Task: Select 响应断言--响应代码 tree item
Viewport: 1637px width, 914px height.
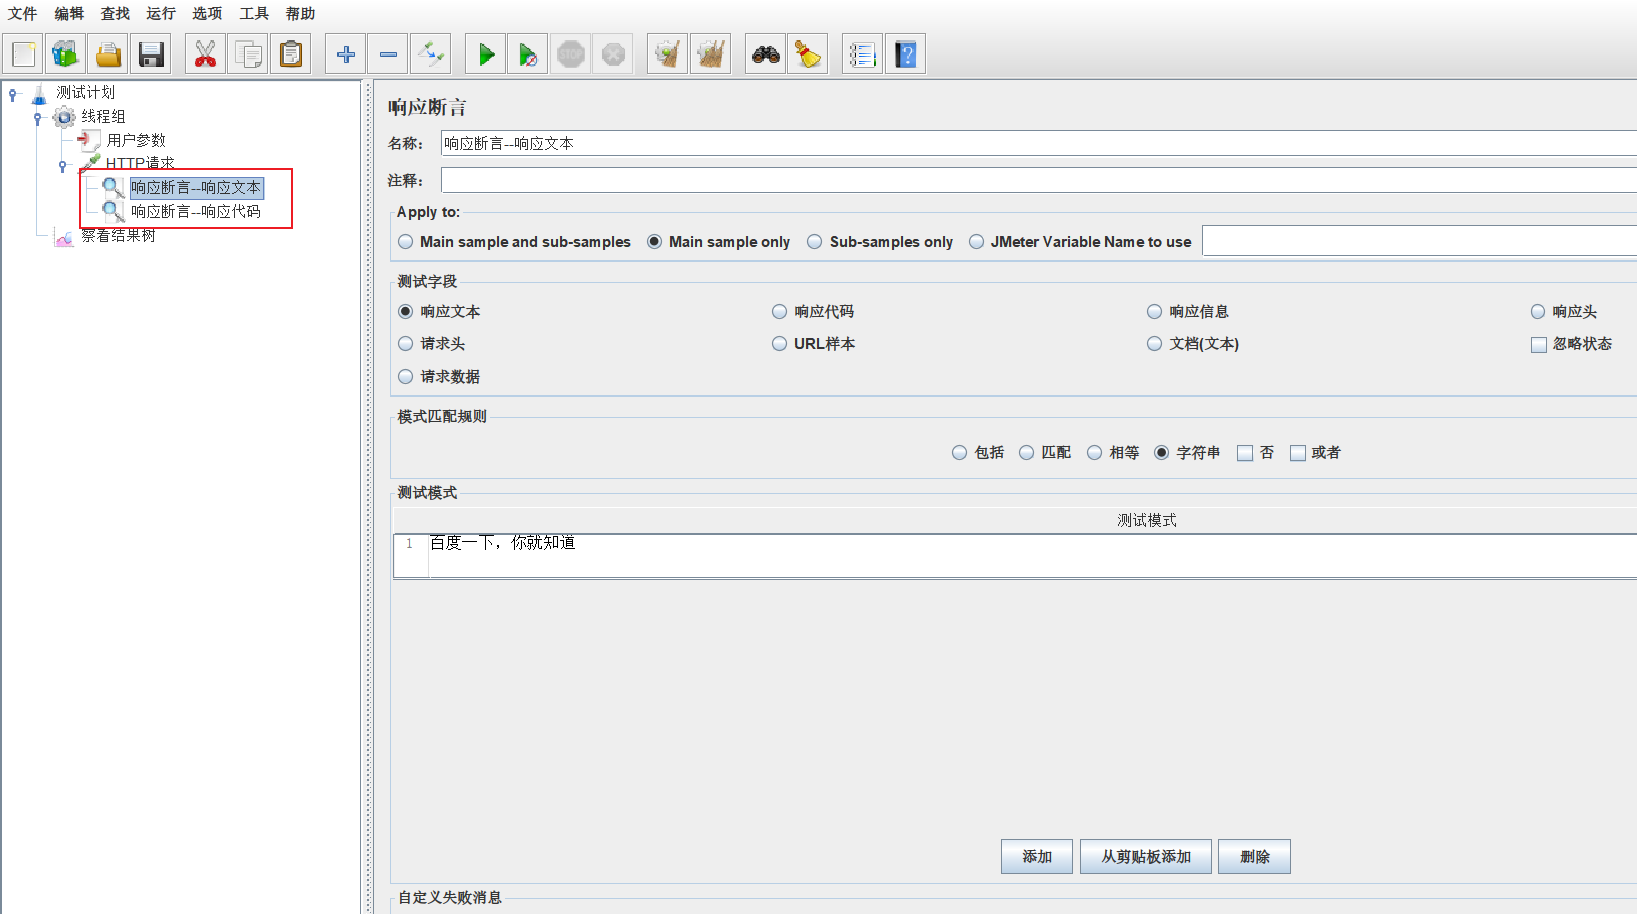Action: tap(196, 211)
